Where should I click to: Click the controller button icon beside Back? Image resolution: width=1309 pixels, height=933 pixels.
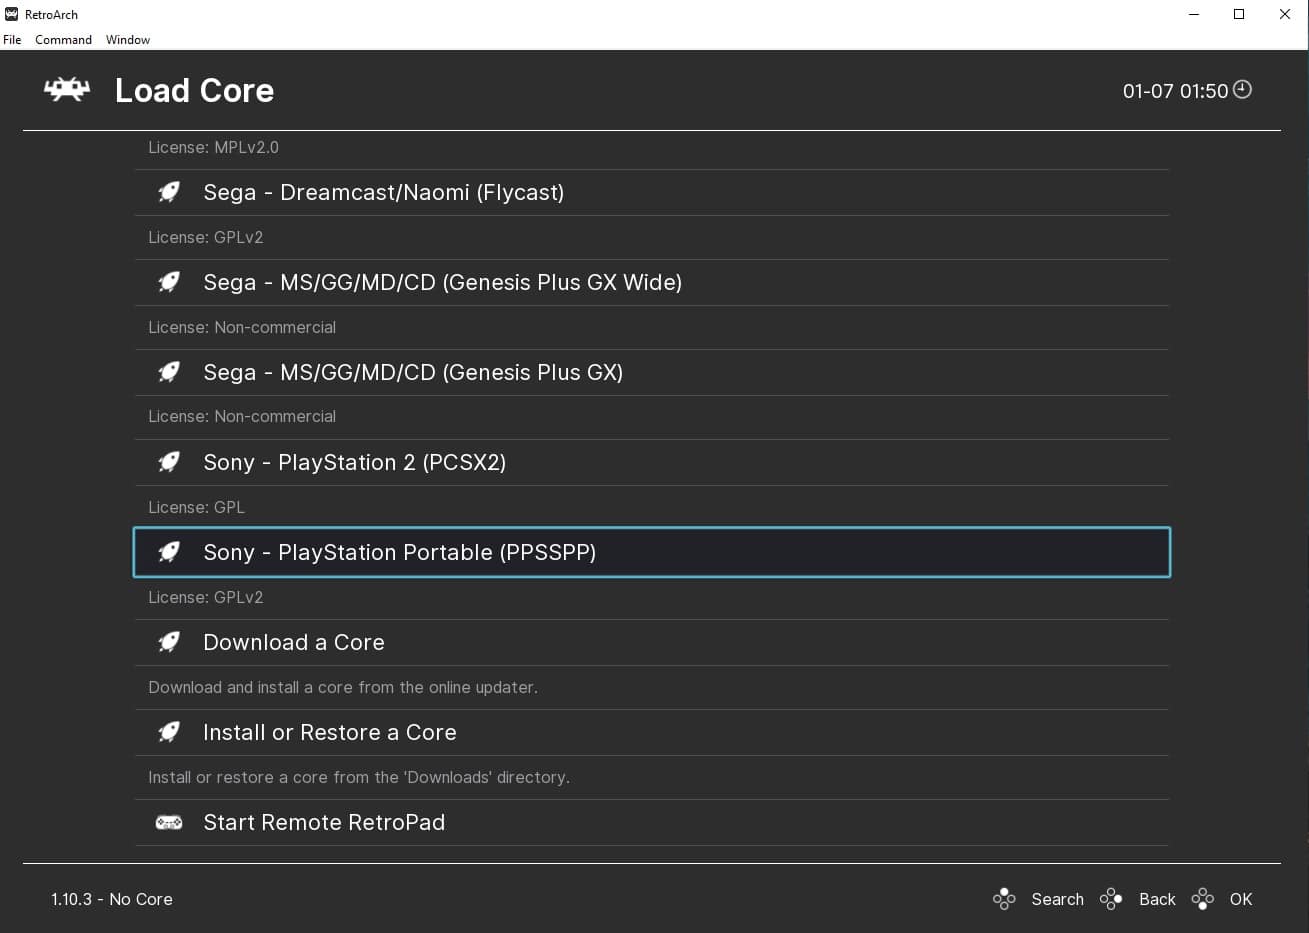point(1111,899)
